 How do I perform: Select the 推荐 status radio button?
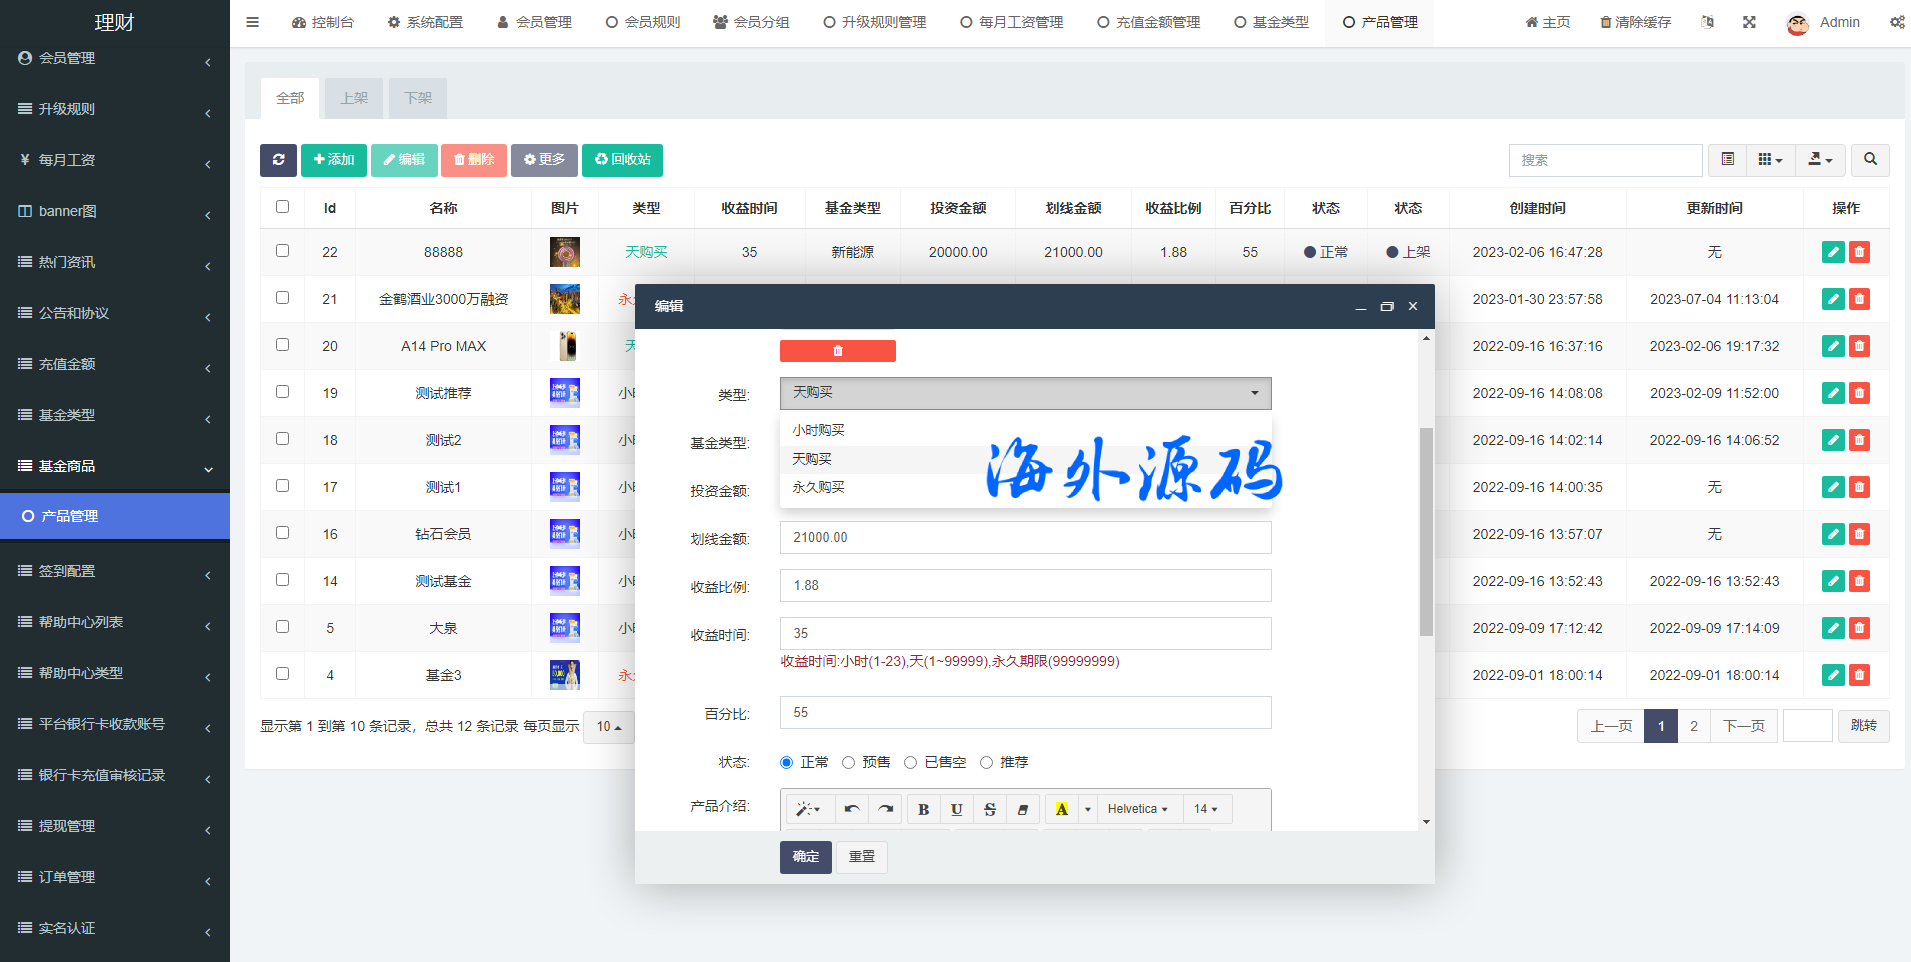(986, 763)
